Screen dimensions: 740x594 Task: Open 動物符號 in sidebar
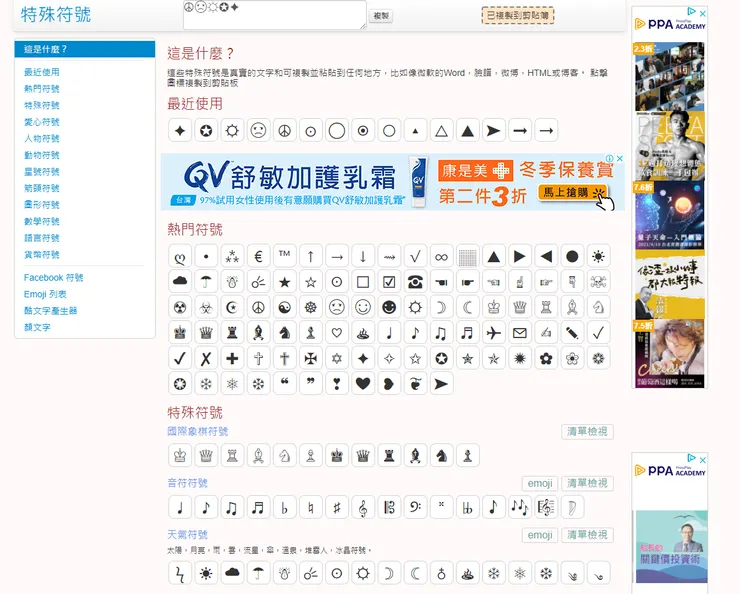42,155
